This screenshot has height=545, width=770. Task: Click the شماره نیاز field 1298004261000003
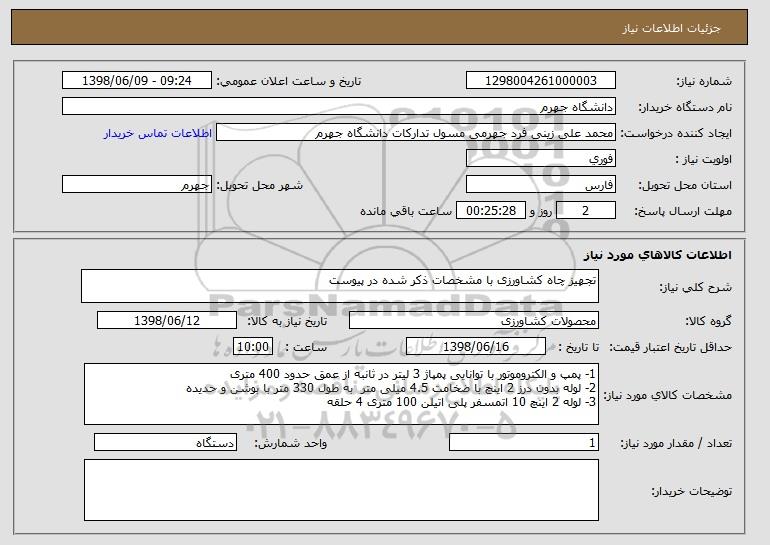tap(541, 81)
